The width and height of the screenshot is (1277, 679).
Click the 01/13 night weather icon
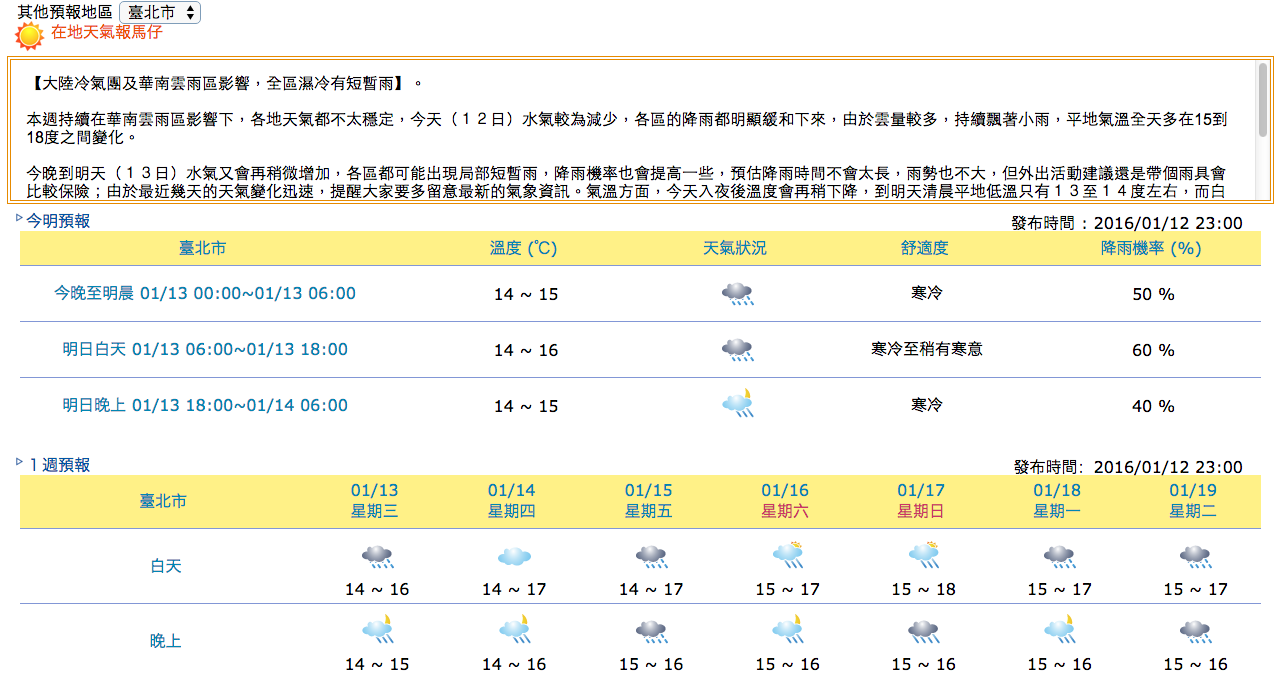(x=377, y=630)
